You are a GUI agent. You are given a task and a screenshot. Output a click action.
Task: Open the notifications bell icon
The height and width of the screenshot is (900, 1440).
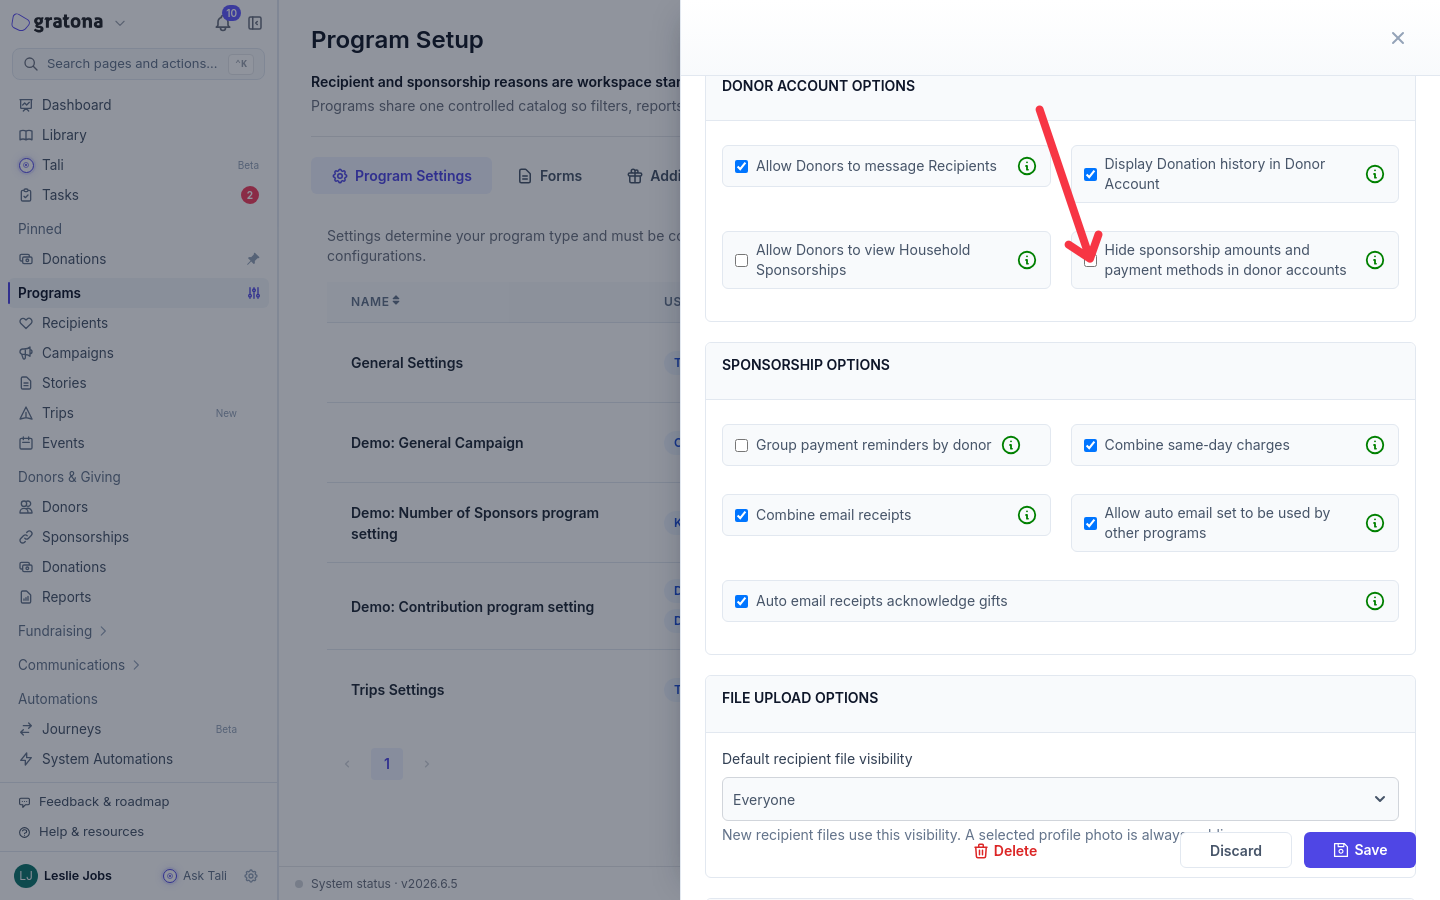click(x=223, y=22)
